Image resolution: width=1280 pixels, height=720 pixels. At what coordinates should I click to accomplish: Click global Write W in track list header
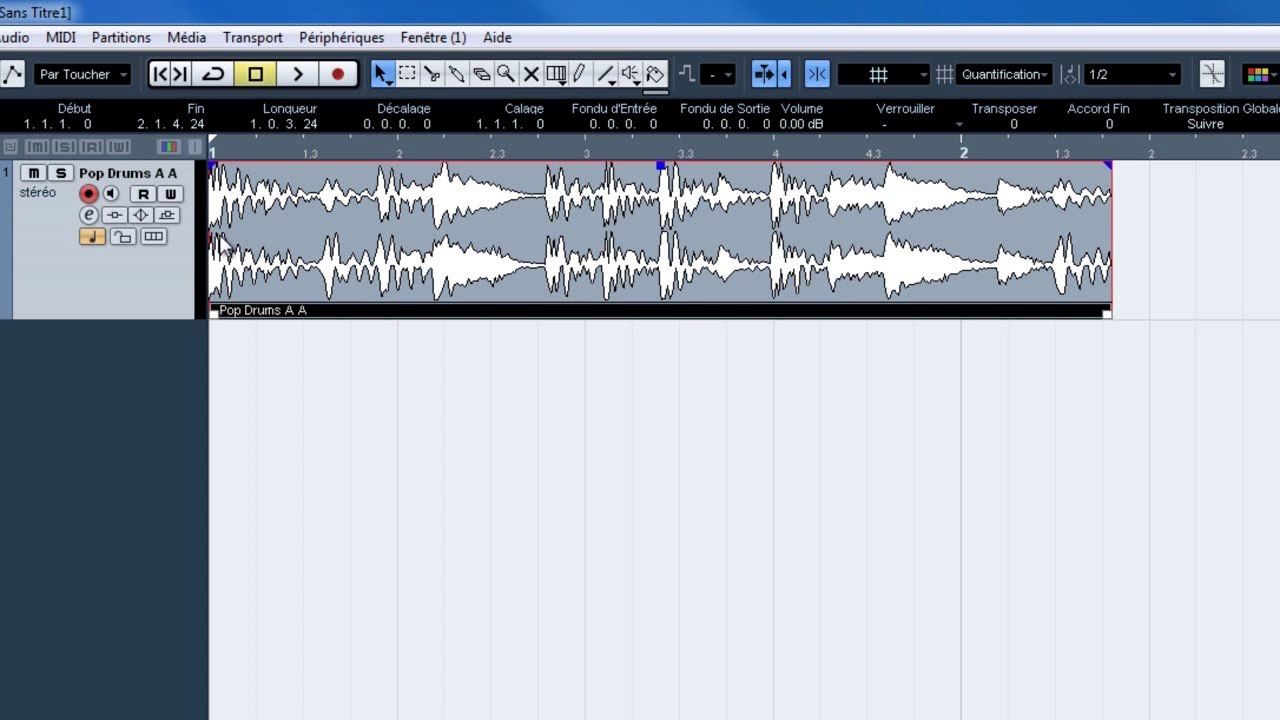[x=119, y=147]
